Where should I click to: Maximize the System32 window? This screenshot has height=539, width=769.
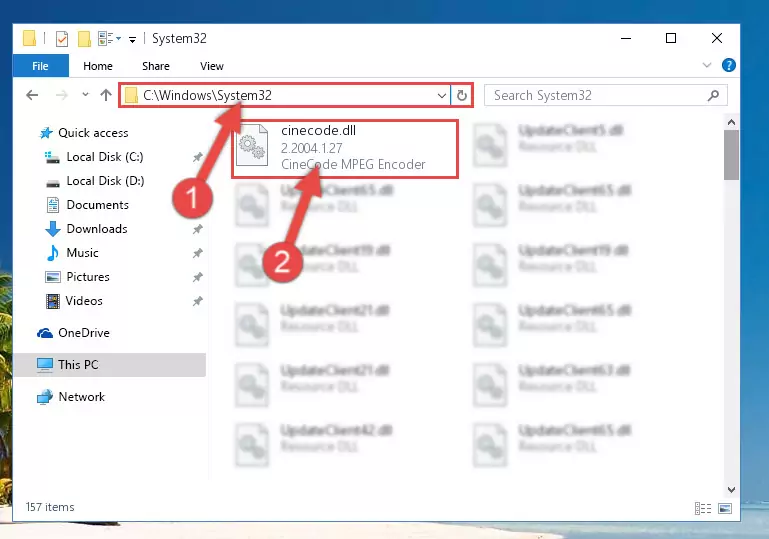click(671, 38)
